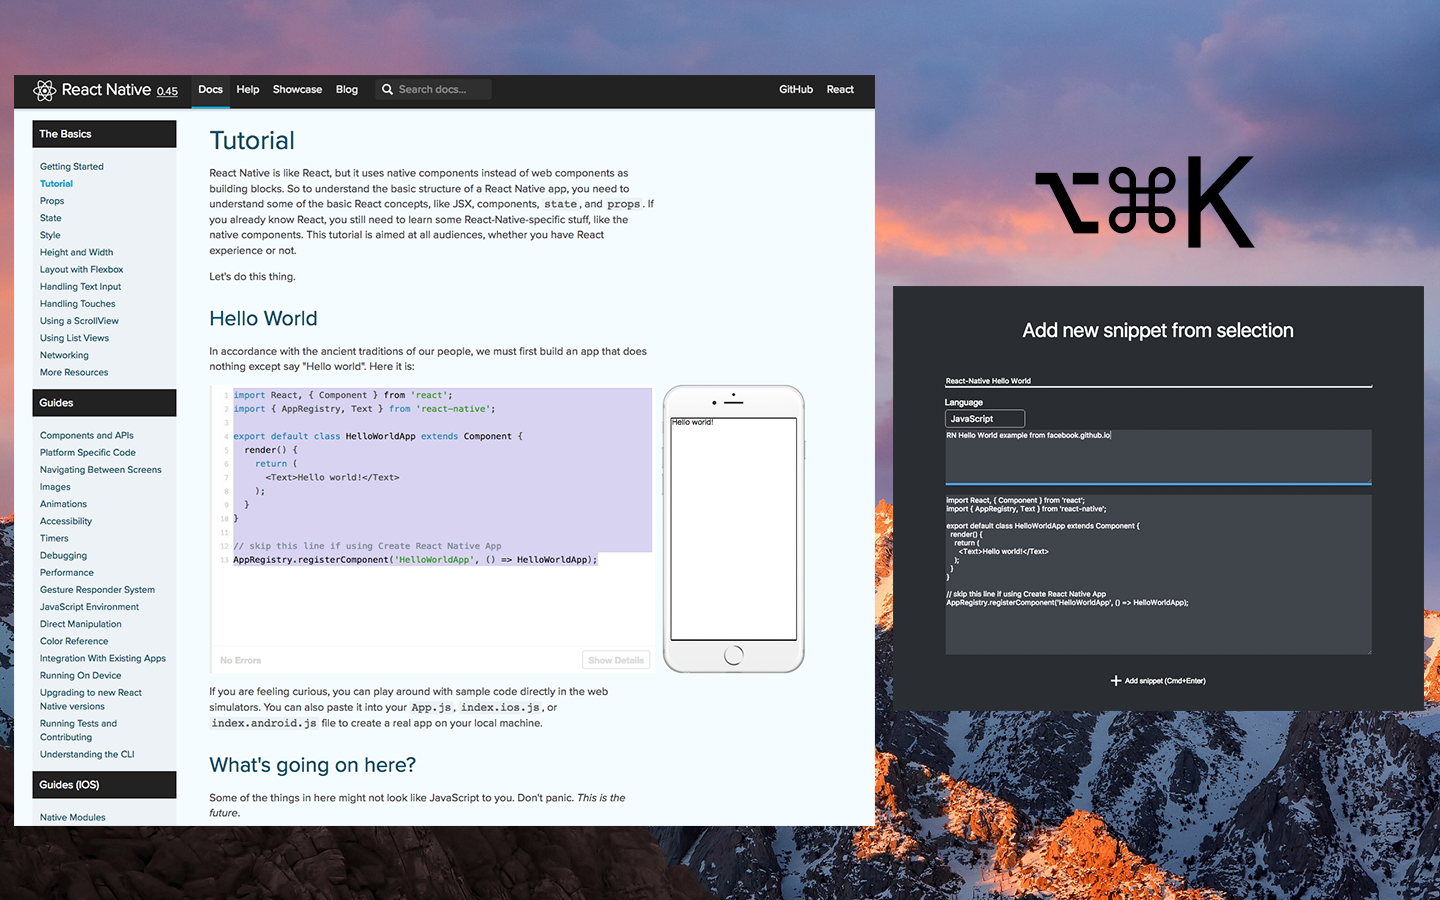Open the Blog menu item
This screenshot has width=1440, height=900.
347,90
